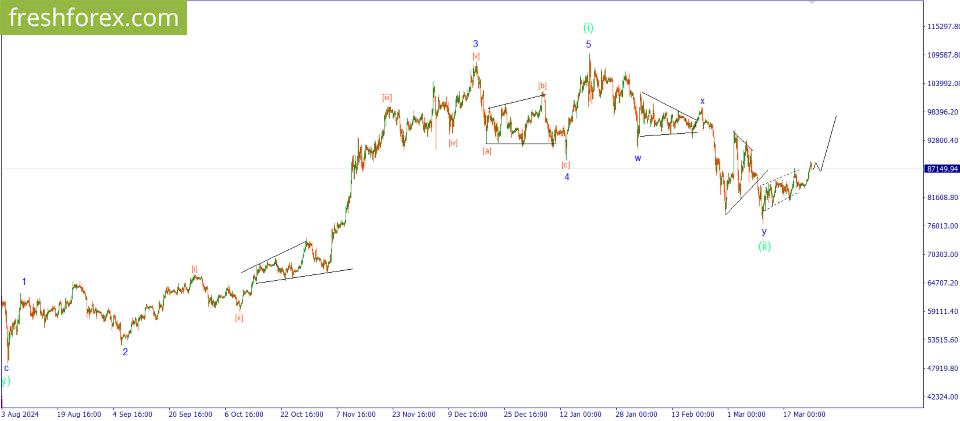Viewport: 960px width, 421px height.
Task: Click the 103992.00 price axis label
Action: [x=942, y=84]
